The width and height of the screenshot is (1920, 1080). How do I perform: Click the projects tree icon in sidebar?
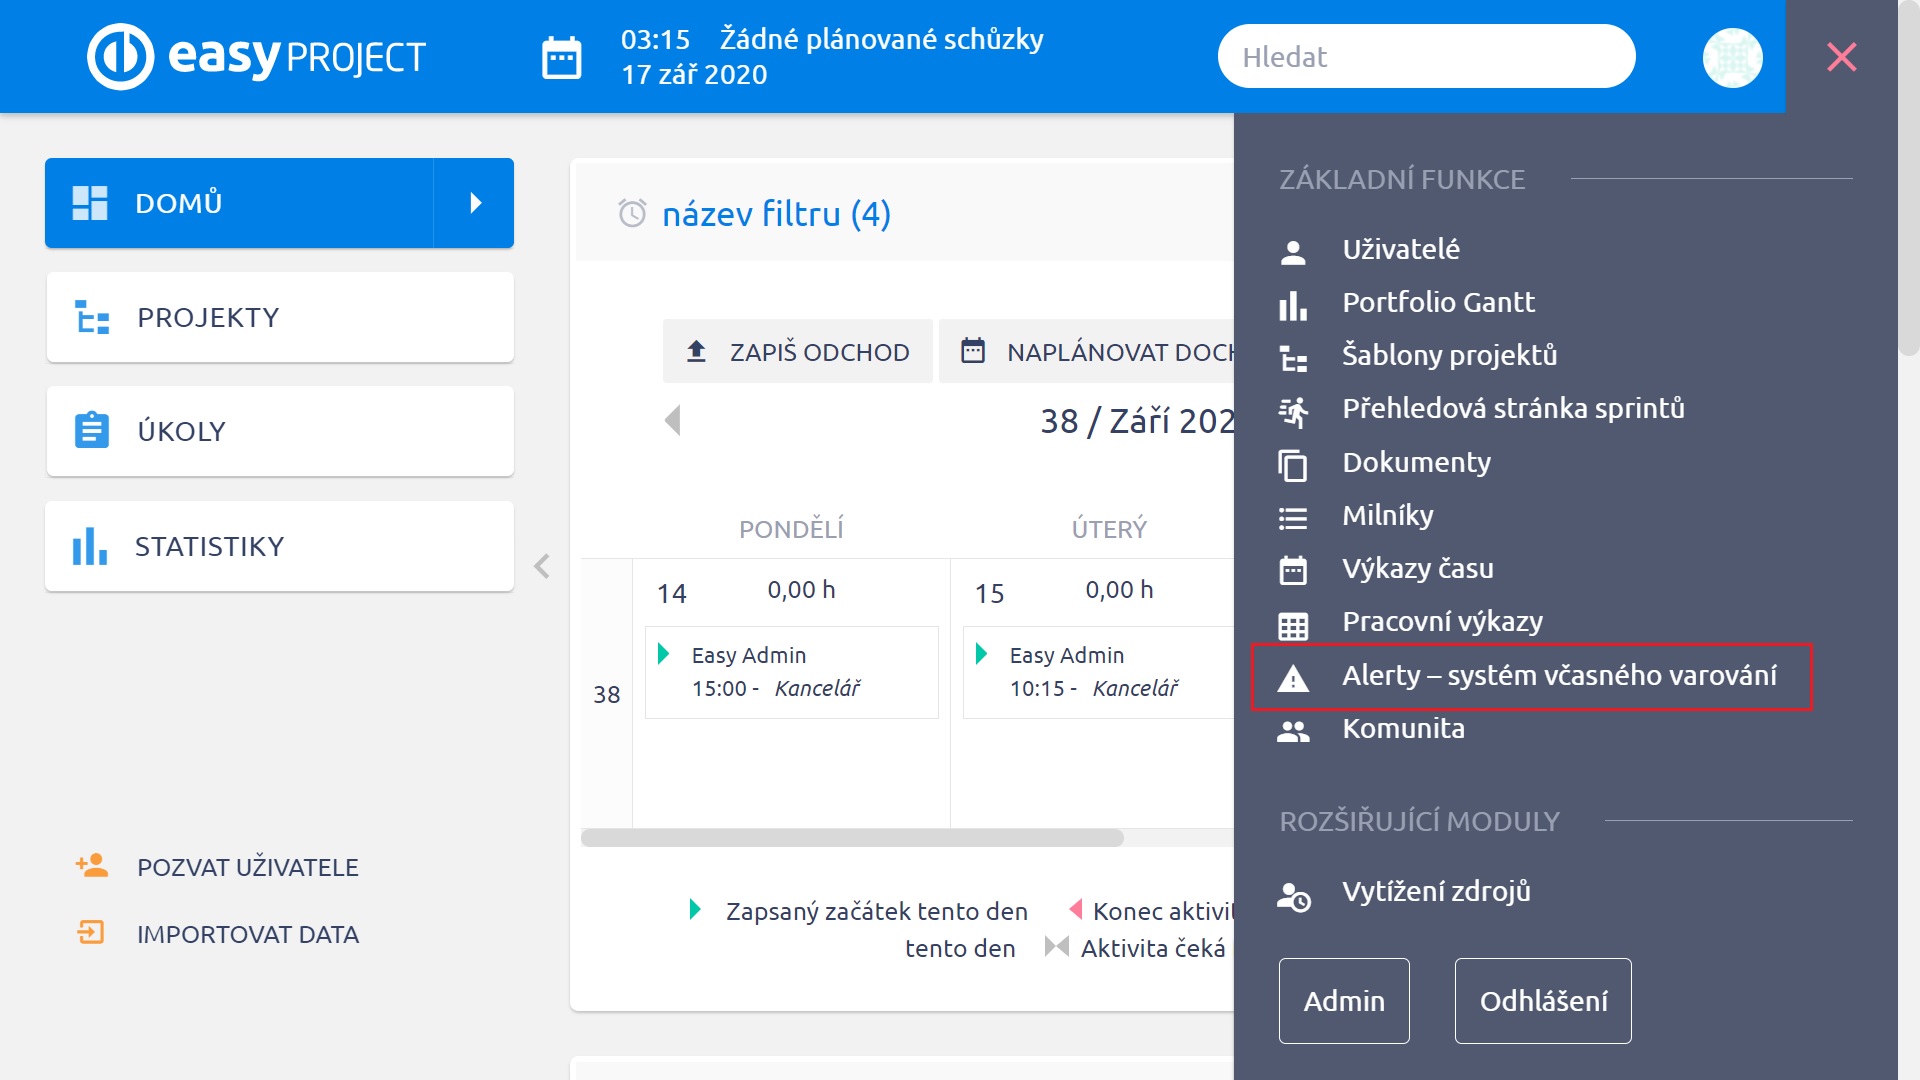(92, 317)
